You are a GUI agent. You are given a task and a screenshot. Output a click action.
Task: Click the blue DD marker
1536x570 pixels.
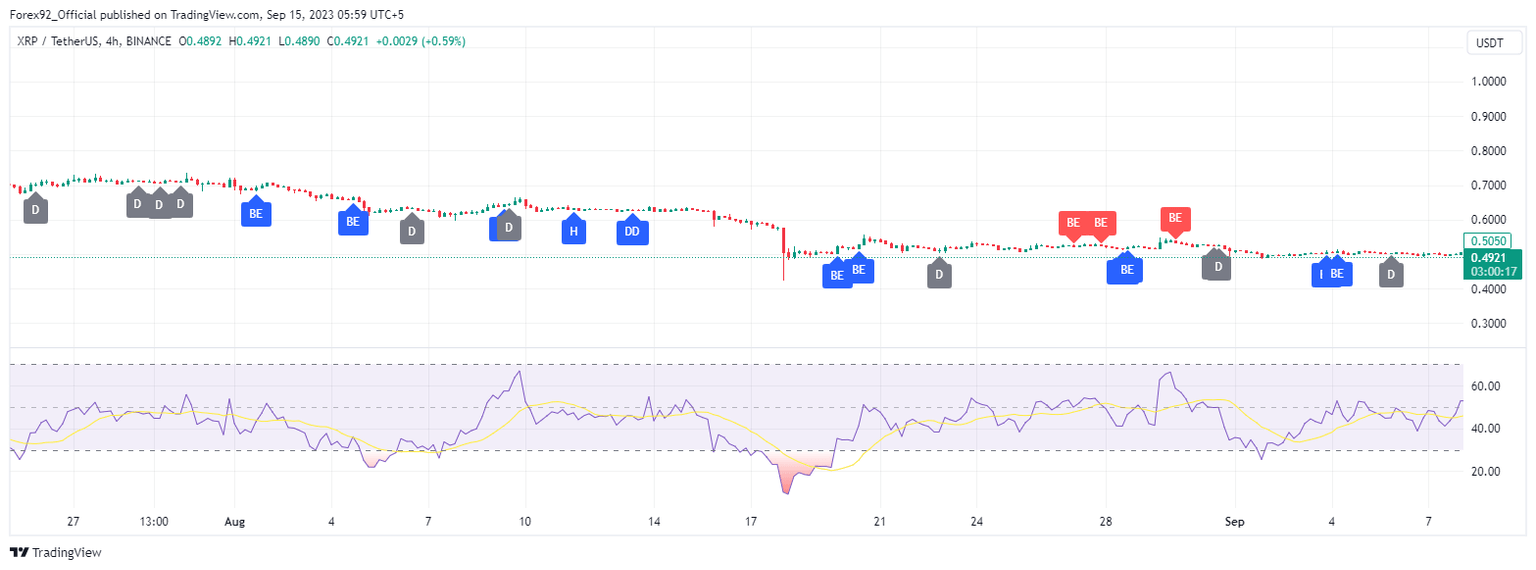(x=631, y=231)
